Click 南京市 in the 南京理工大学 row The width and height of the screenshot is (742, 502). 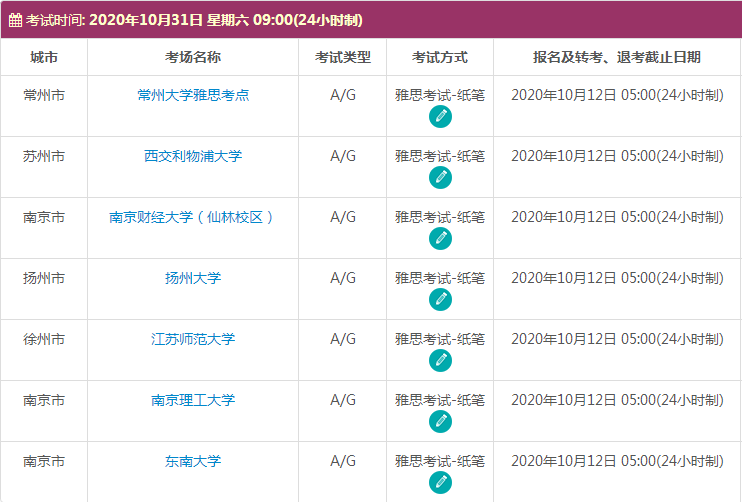(x=44, y=400)
